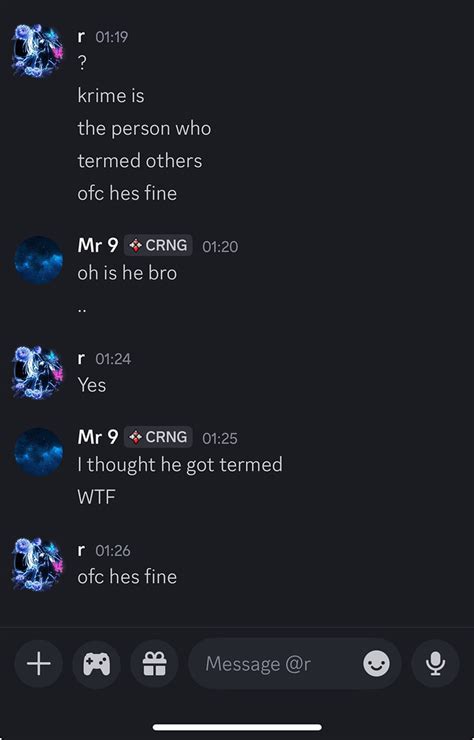474x740 pixels.
Task: Select the message "I thought he got termed"
Action: [180, 465]
